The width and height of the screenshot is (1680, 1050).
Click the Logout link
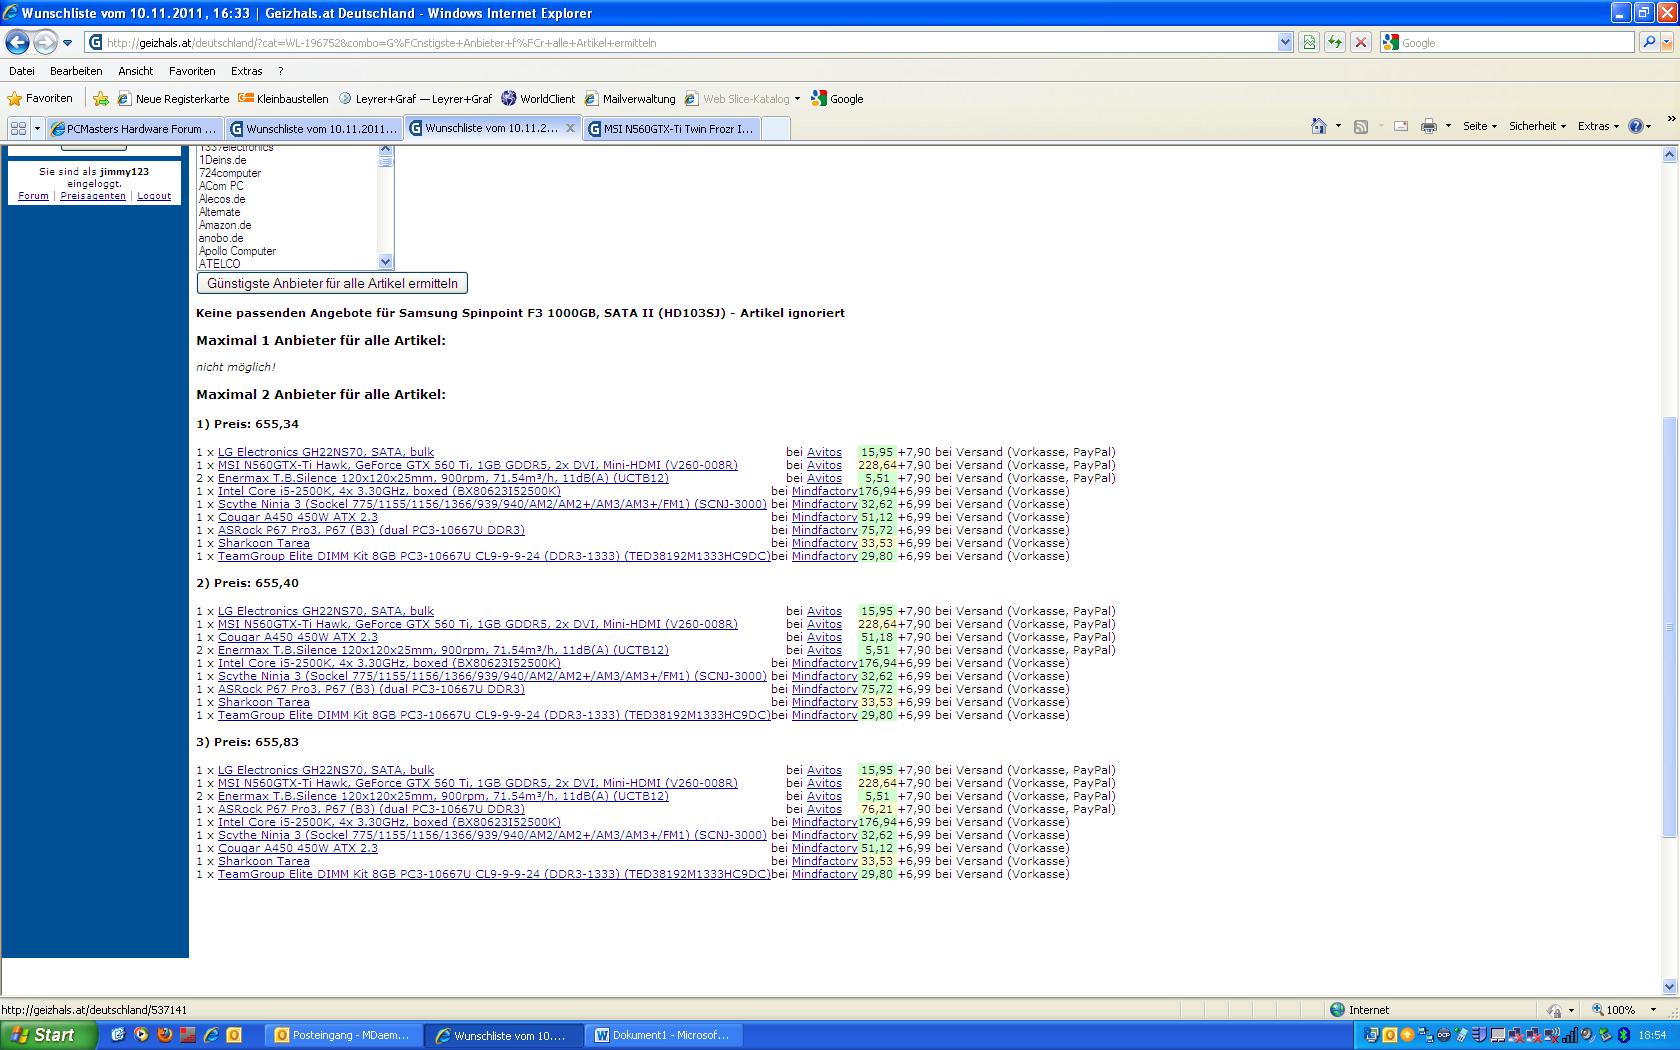tap(154, 196)
